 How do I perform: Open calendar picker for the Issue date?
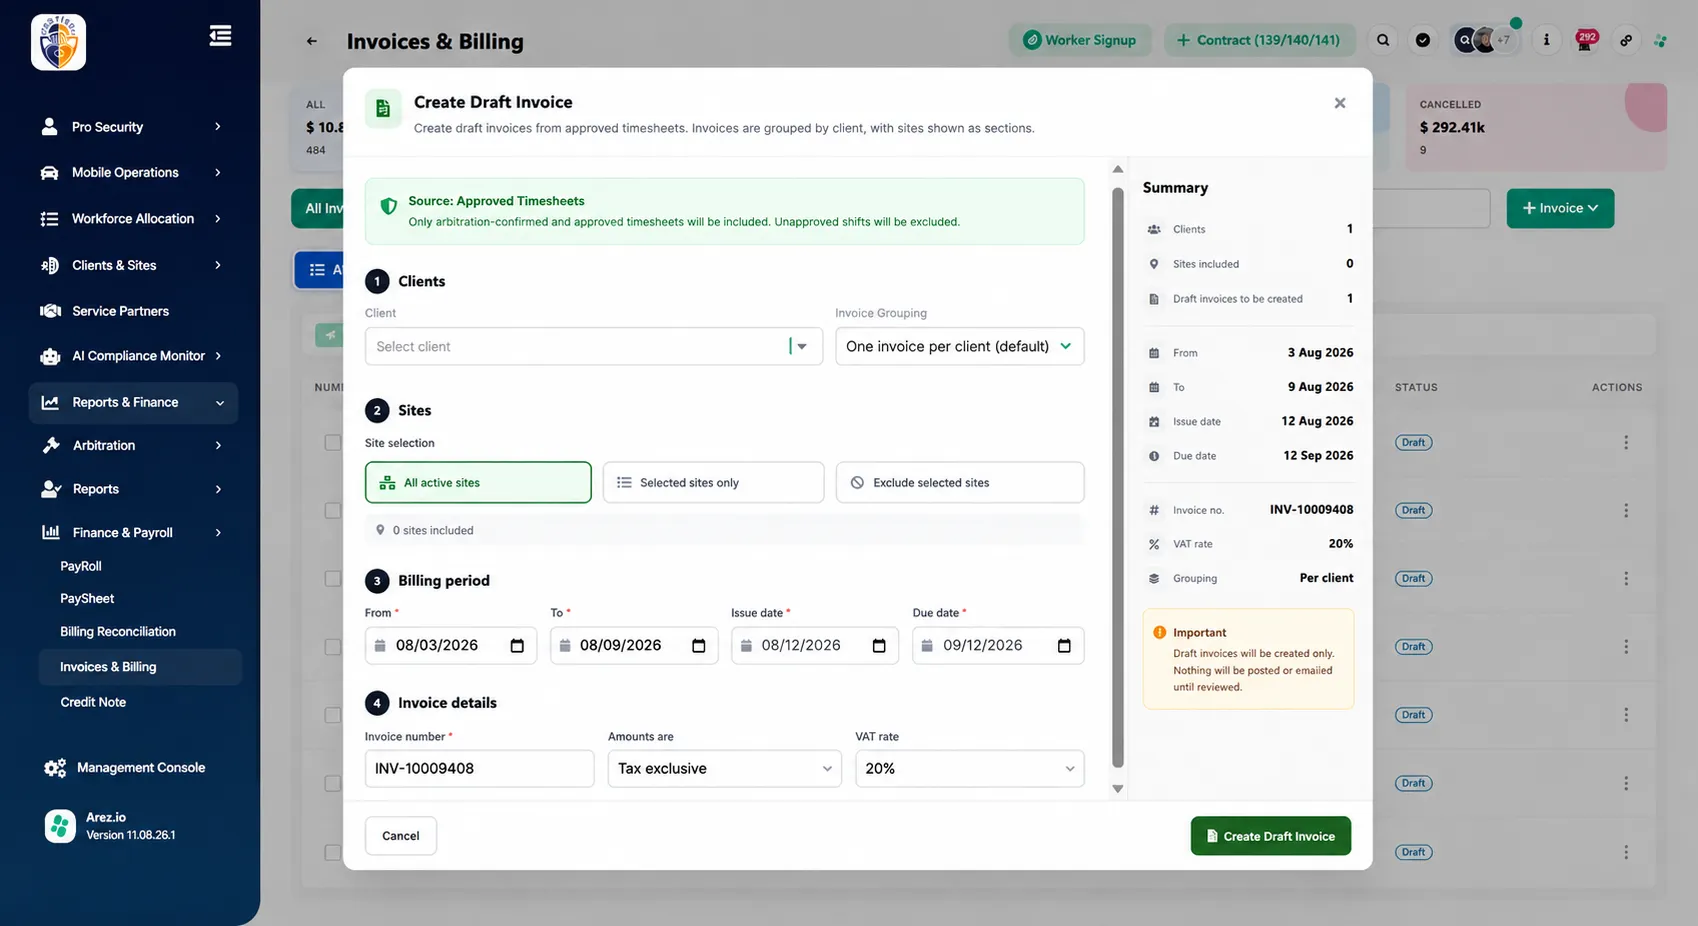click(879, 646)
